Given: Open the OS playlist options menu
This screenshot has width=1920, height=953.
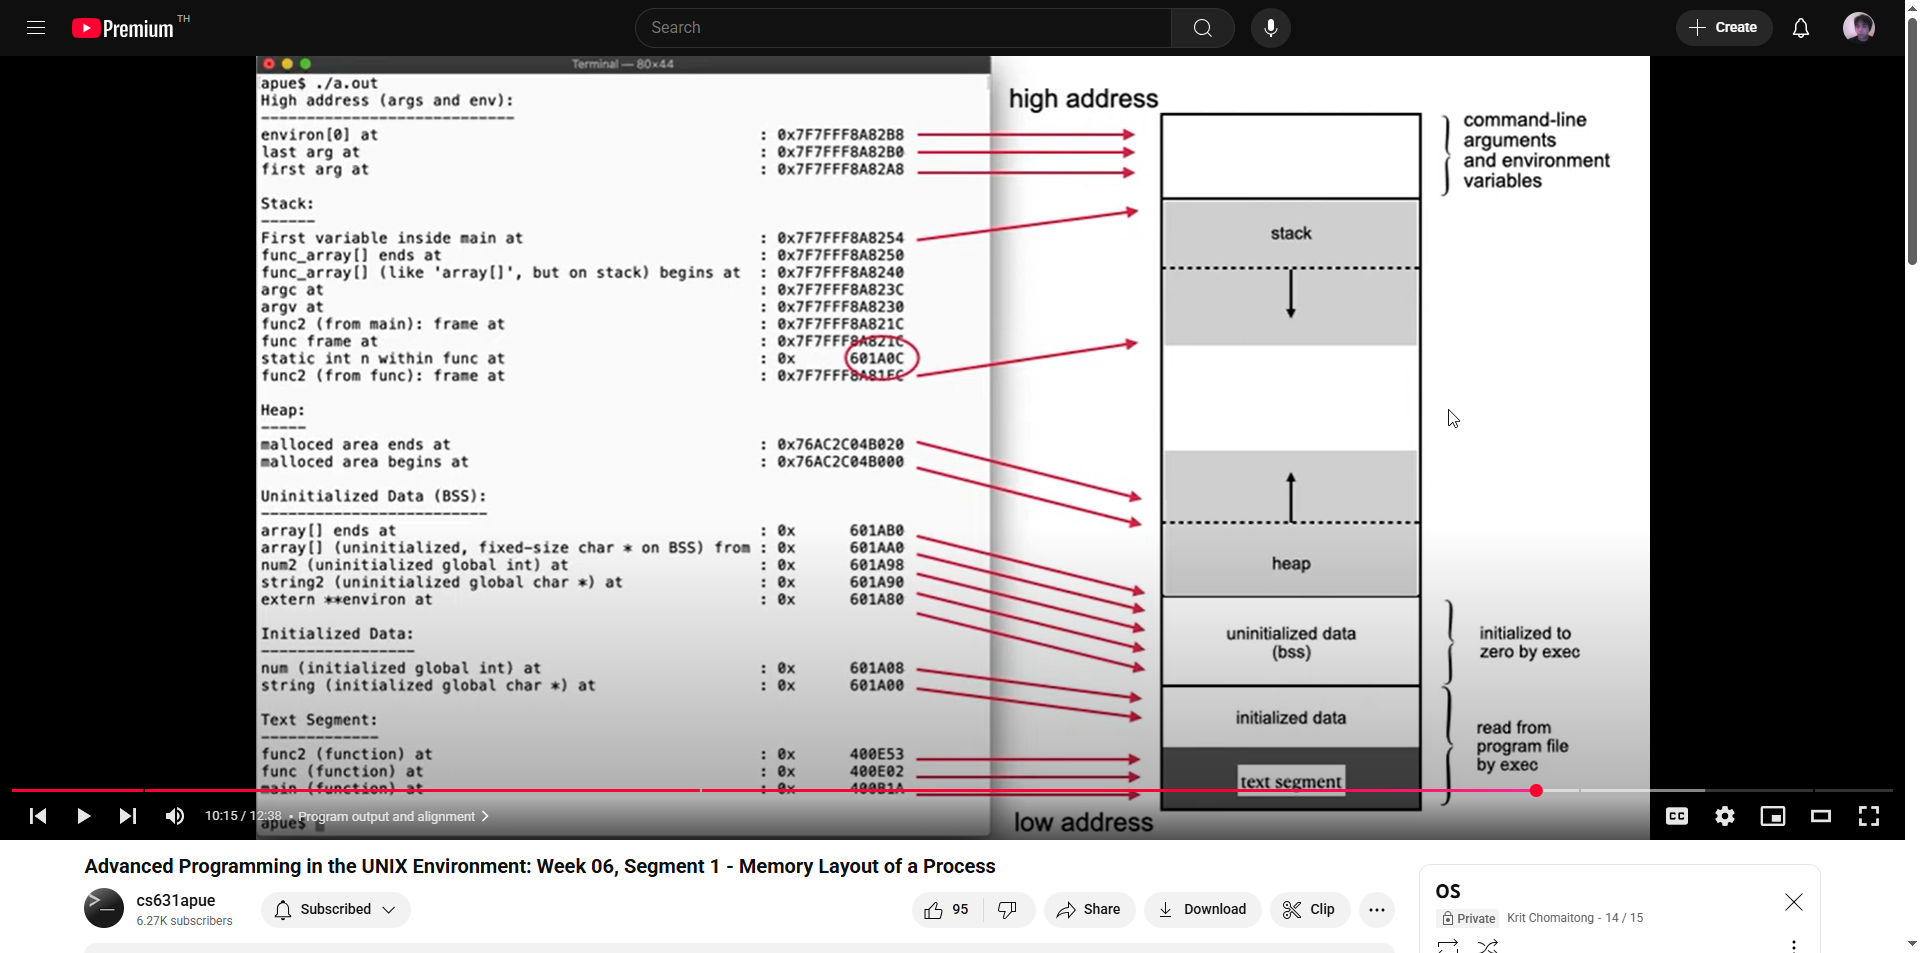Looking at the screenshot, I should tap(1793, 945).
